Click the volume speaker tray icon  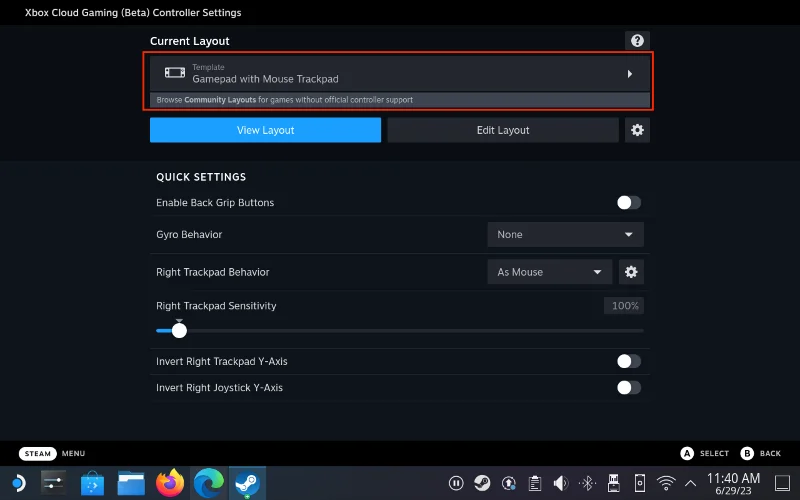coord(562,483)
